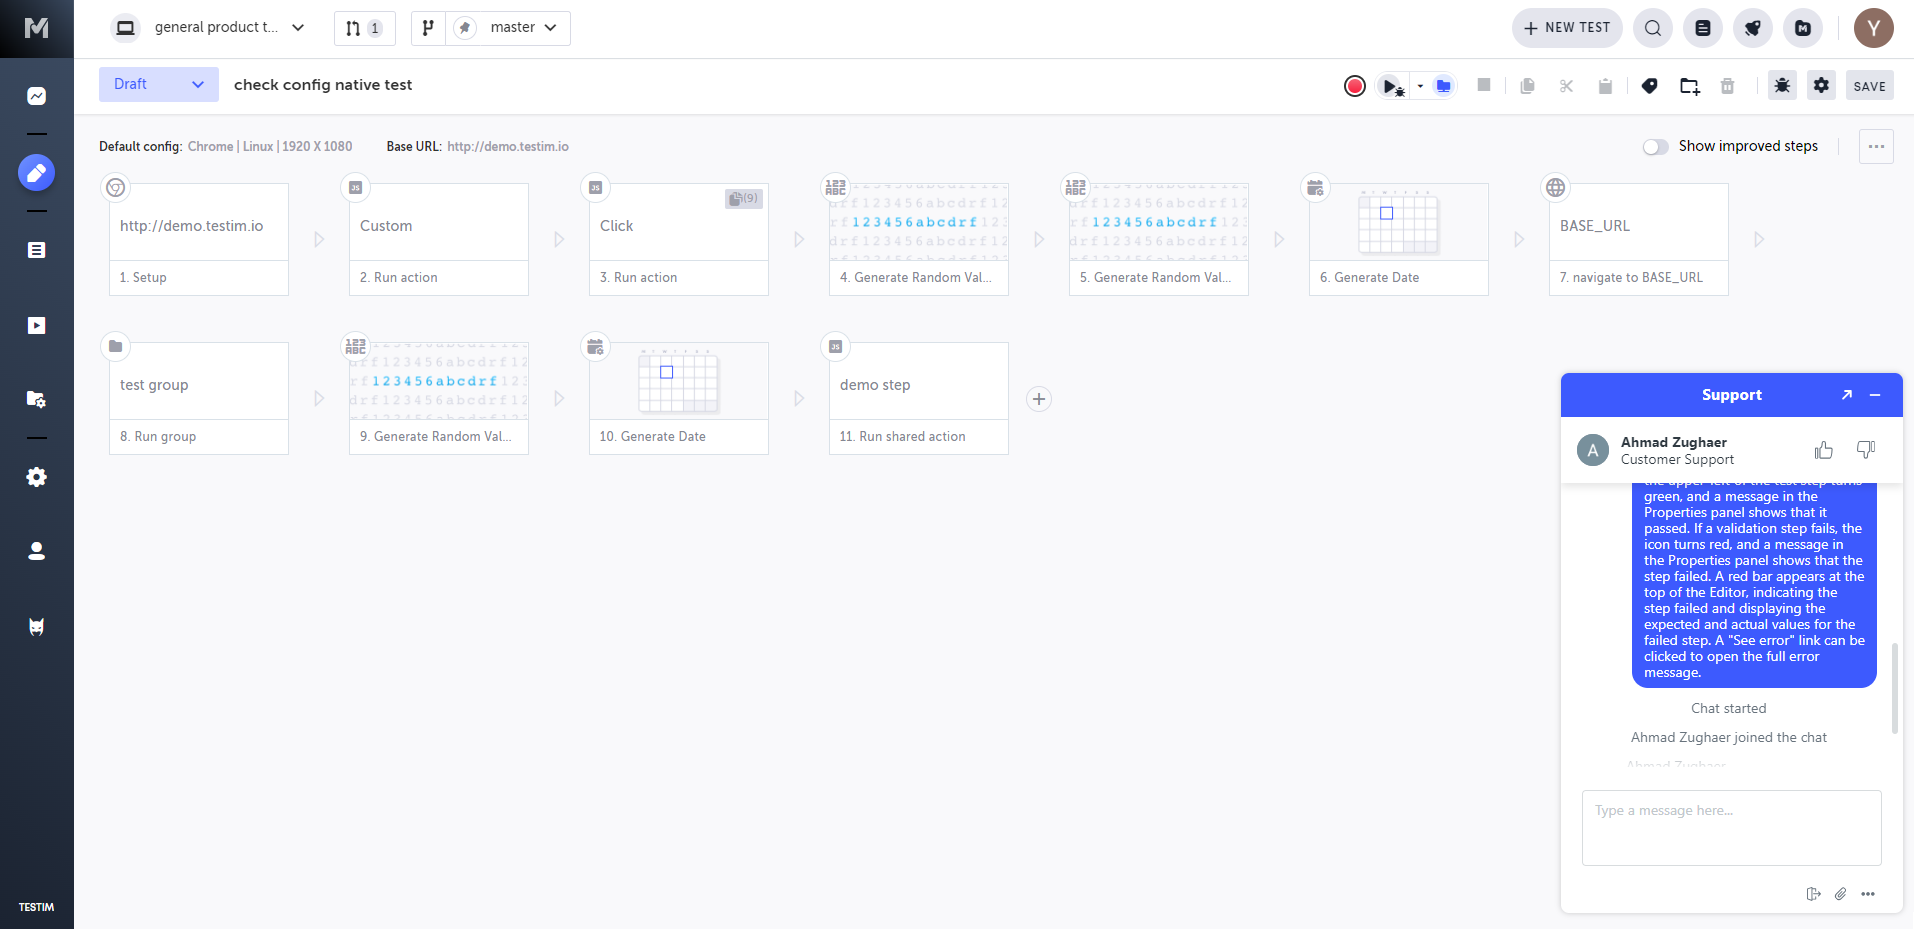Click the add step plus button
The width and height of the screenshot is (1914, 929).
pos(1039,399)
